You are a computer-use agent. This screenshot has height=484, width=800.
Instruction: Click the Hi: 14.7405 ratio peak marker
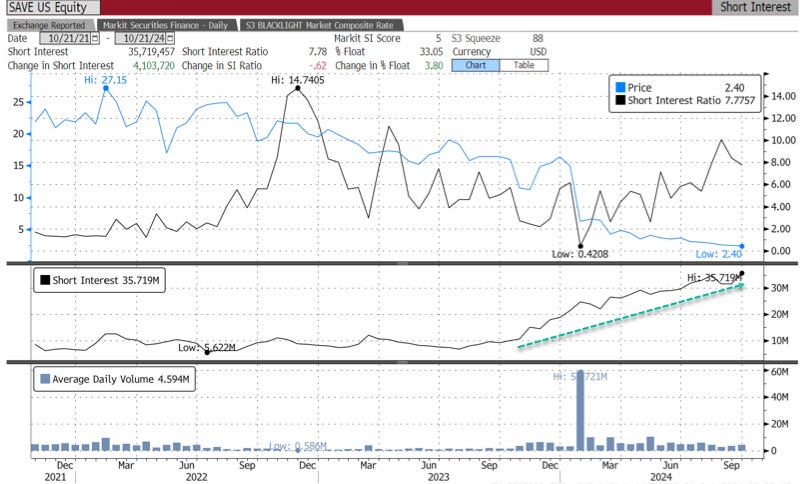click(x=296, y=90)
